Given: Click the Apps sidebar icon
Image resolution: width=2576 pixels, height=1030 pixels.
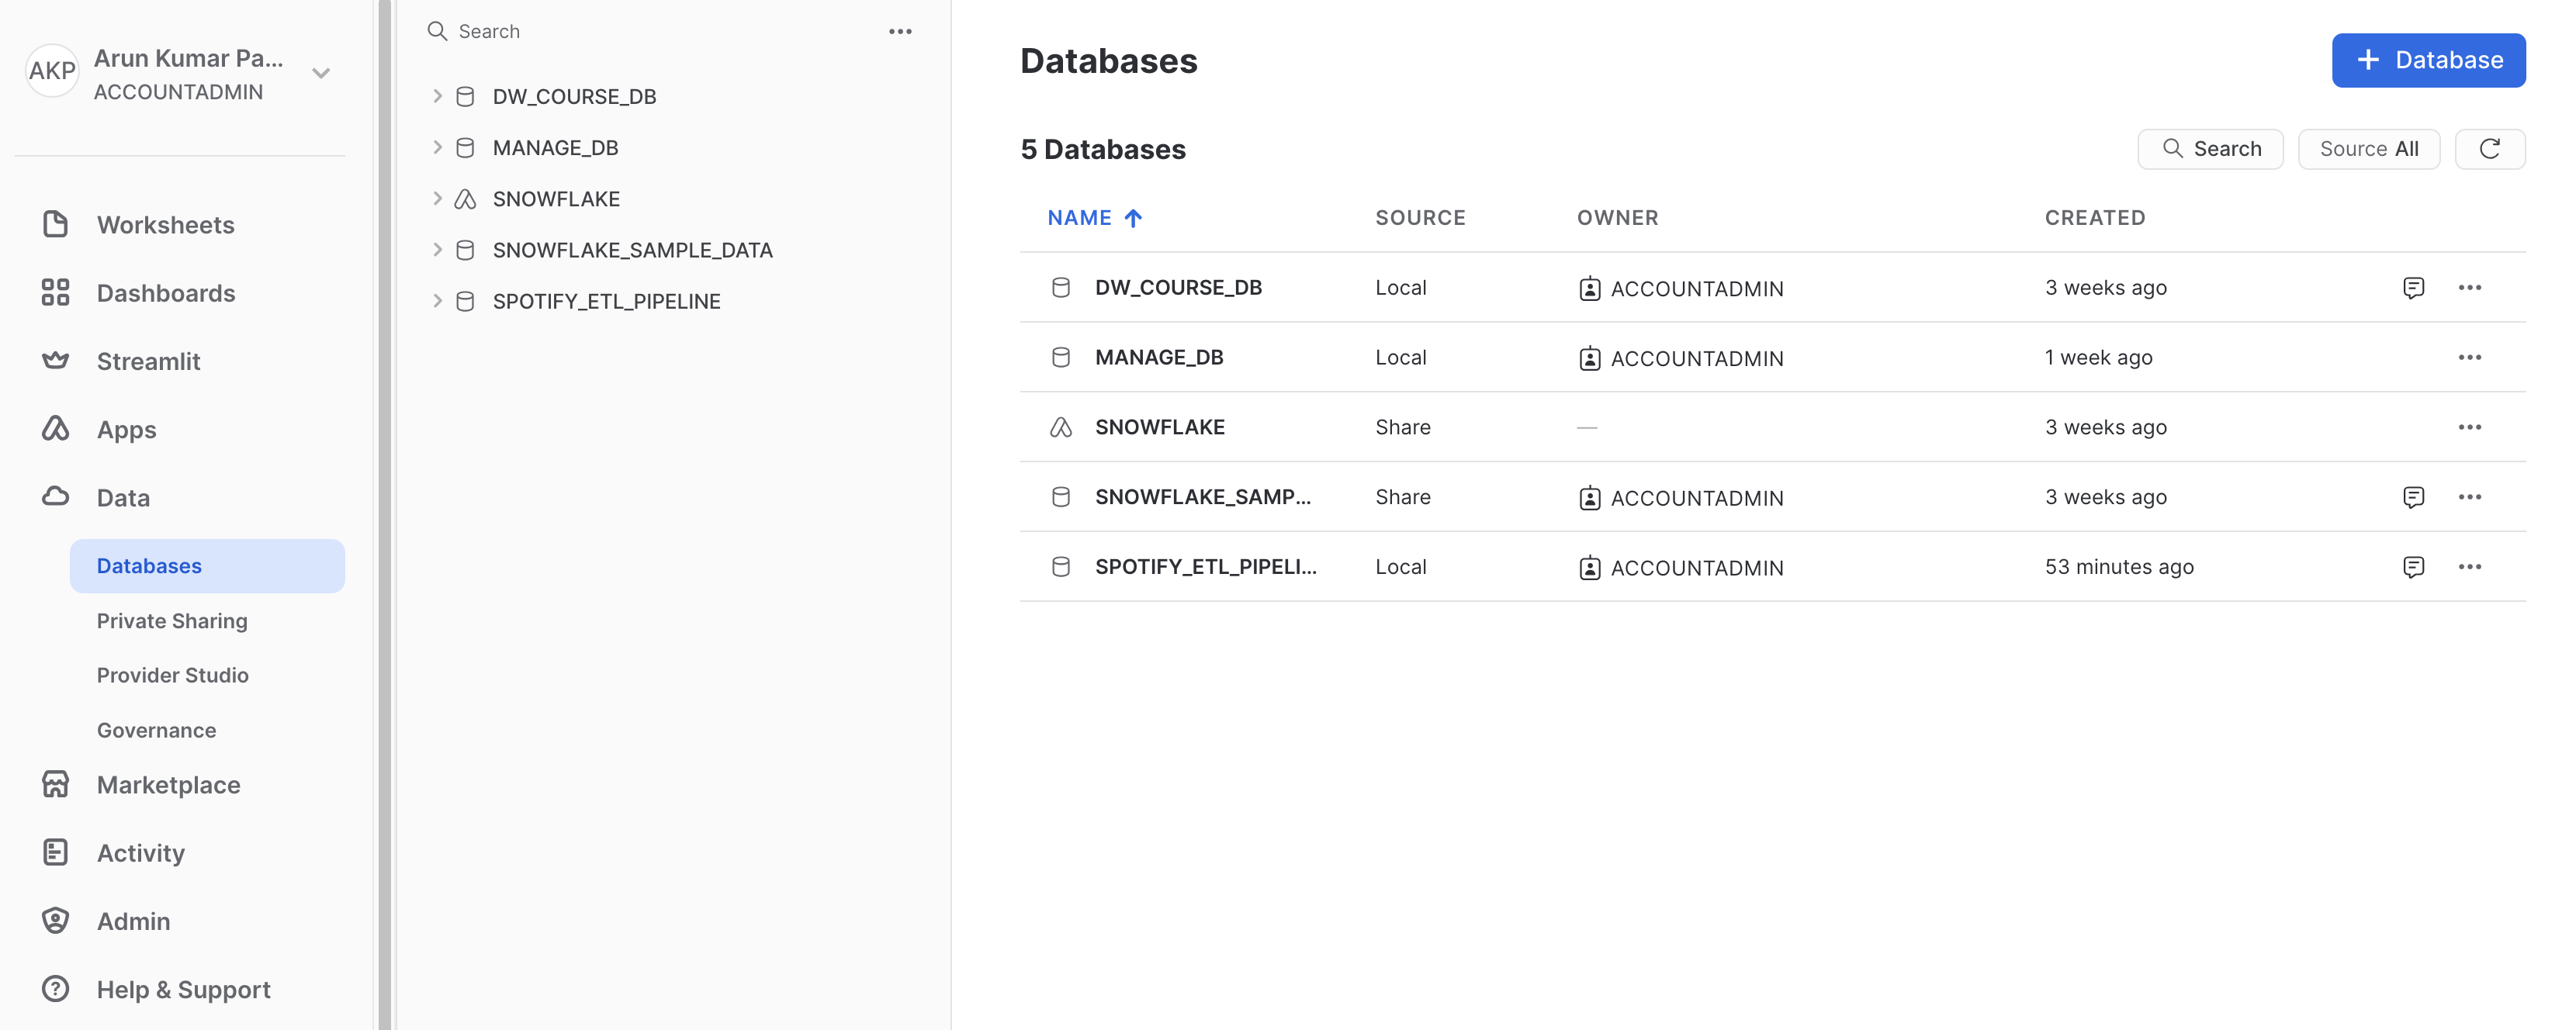Looking at the screenshot, I should click(55, 429).
